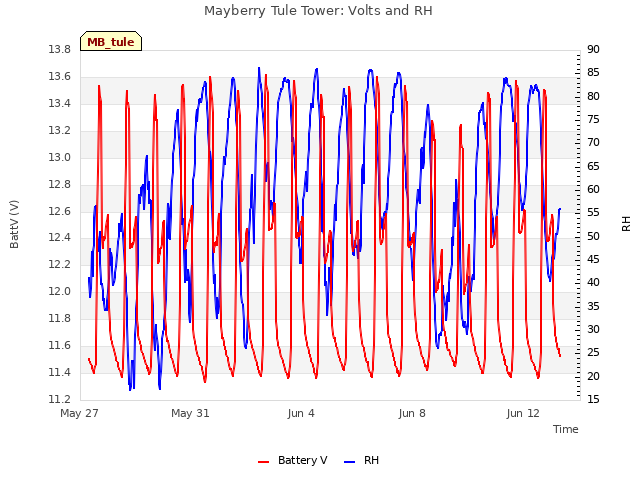Screen dimensions: 640x480
Task: Click the 11.4 voltage axis value
Action: (60, 372)
